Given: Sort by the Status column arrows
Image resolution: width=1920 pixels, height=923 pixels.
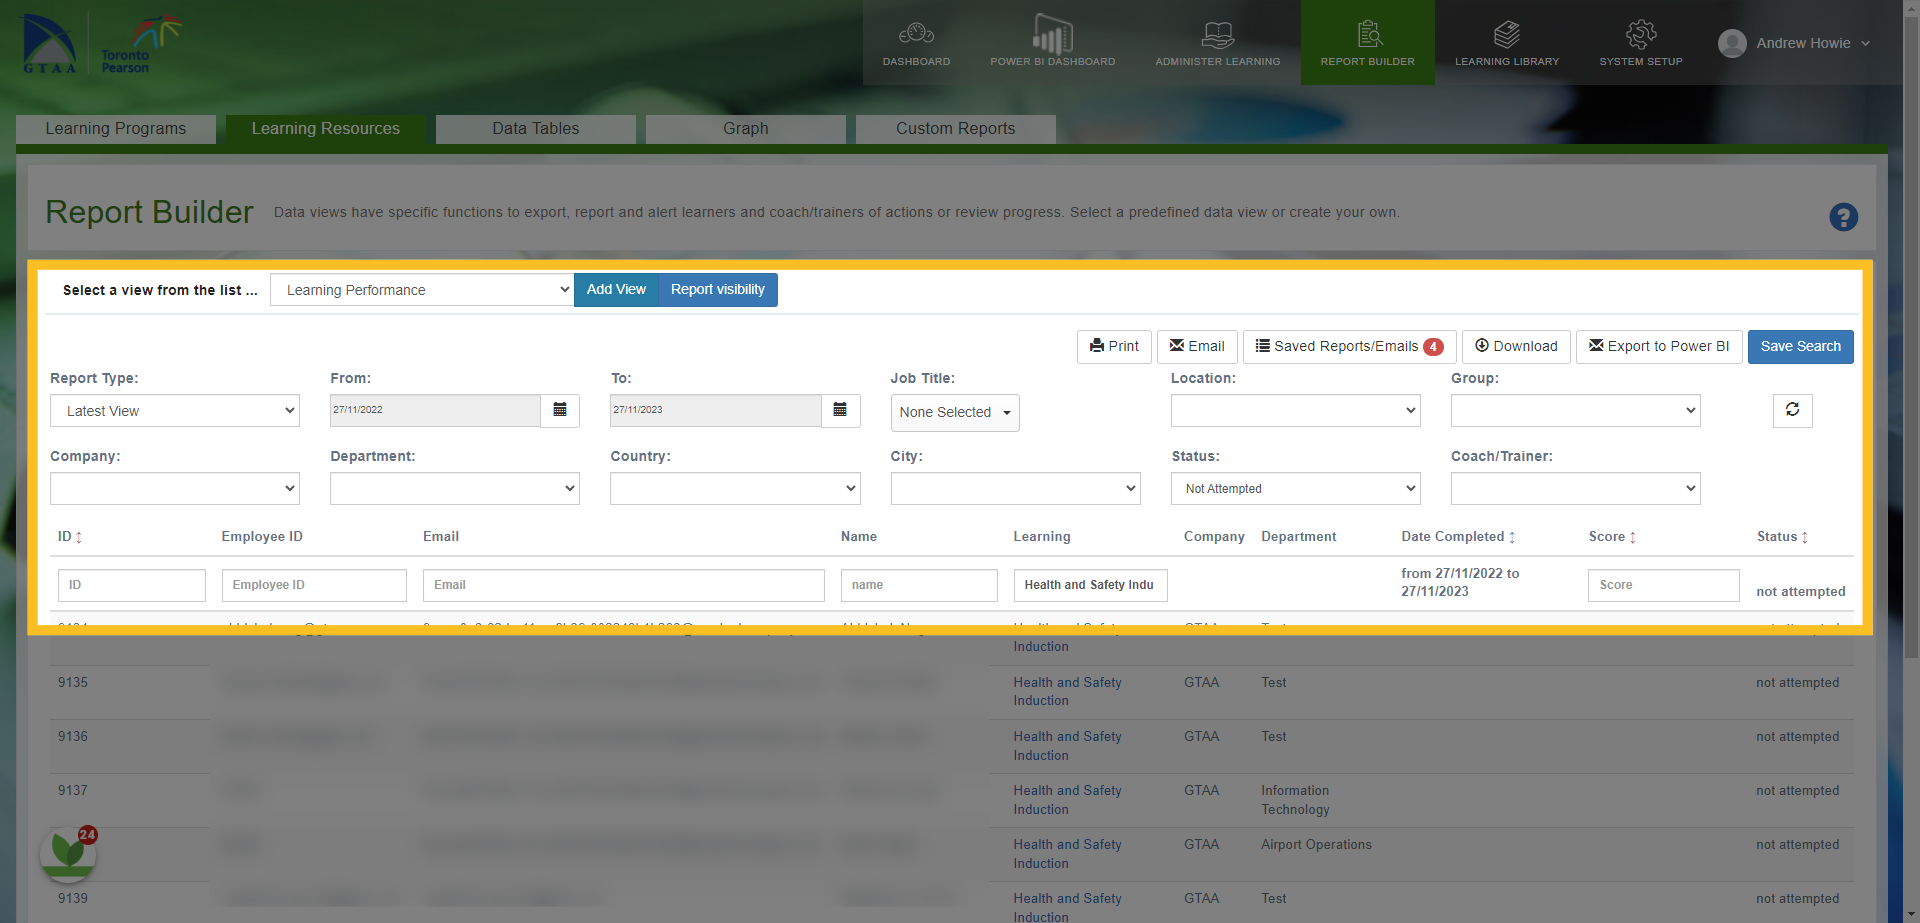Looking at the screenshot, I should coord(1805,537).
